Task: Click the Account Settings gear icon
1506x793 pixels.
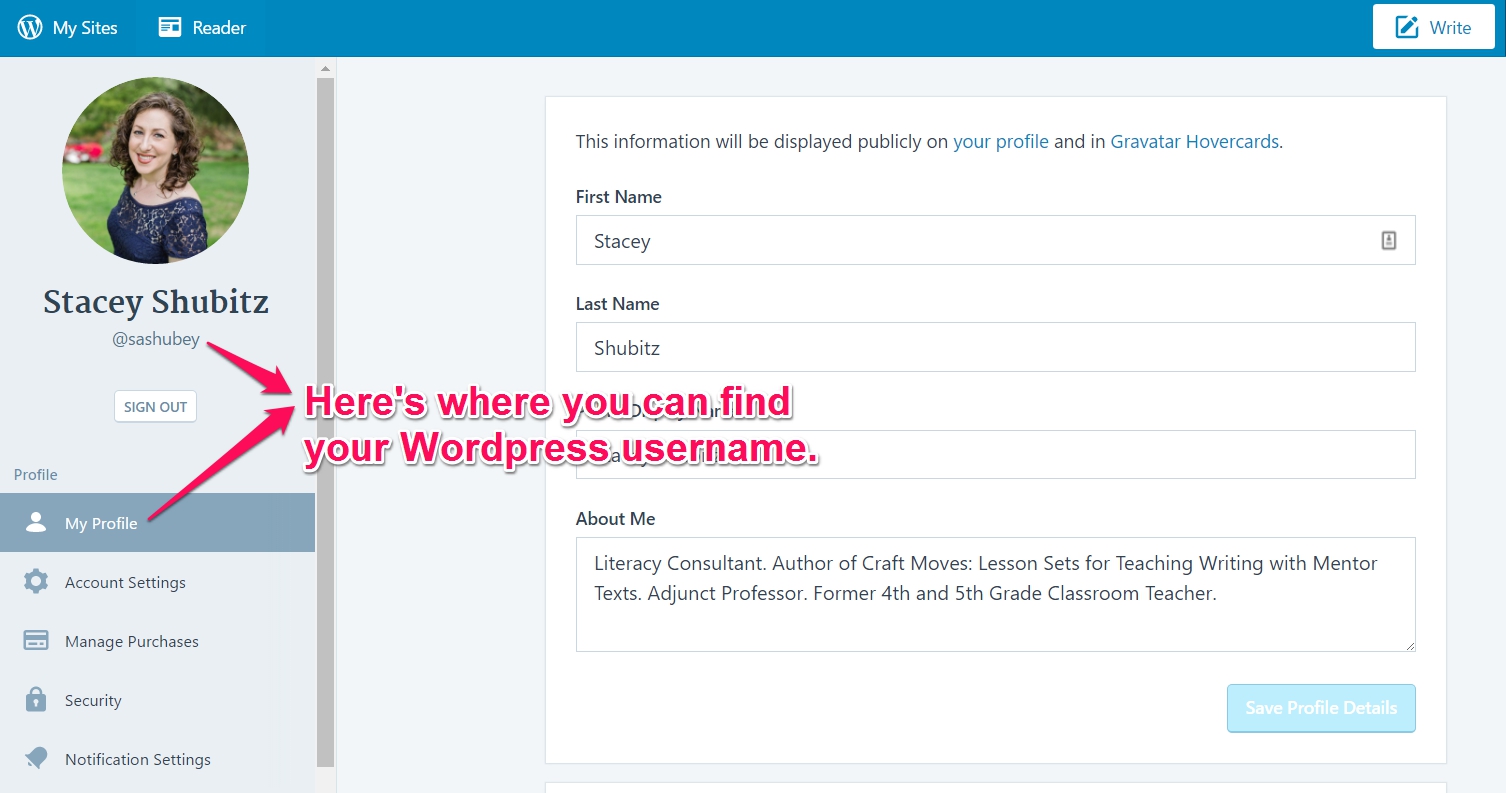Action: [x=36, y=582]
